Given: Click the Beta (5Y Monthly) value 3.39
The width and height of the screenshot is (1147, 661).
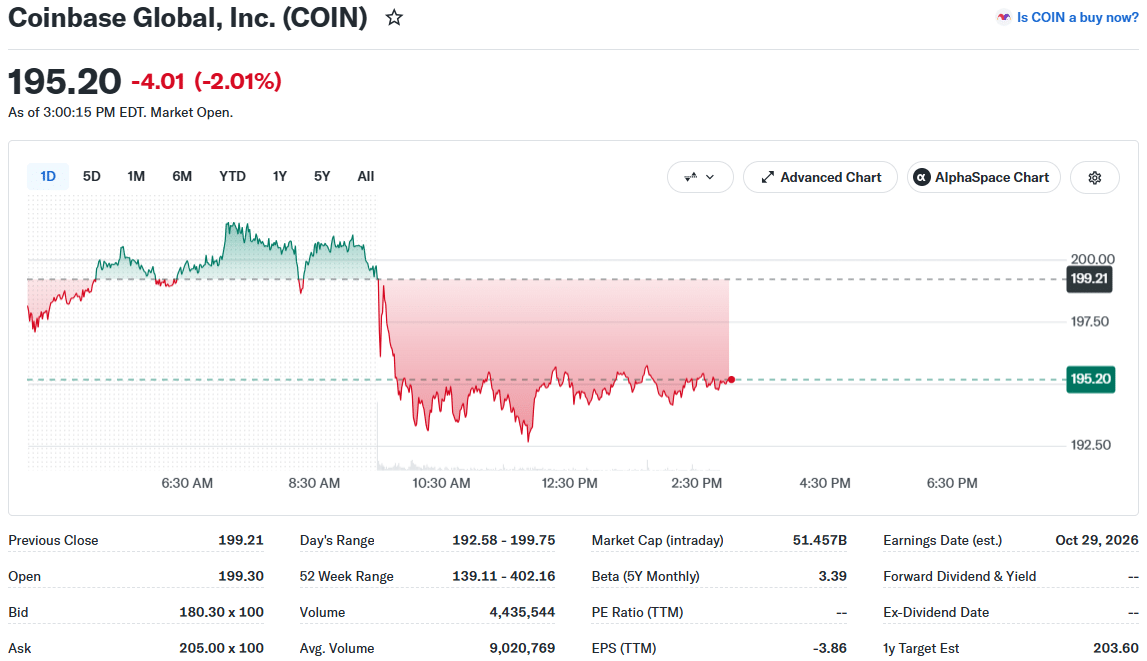Looking at the screenshot, I should click(832, 576).
